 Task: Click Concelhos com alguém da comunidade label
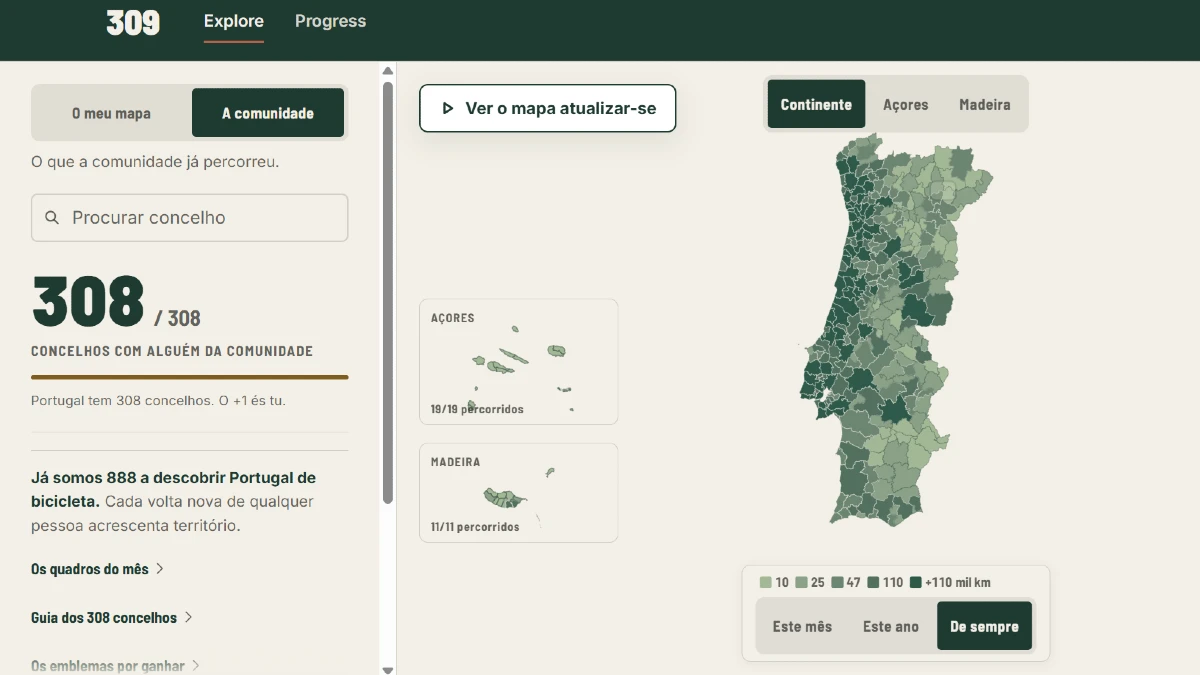[x=172, y=351]
